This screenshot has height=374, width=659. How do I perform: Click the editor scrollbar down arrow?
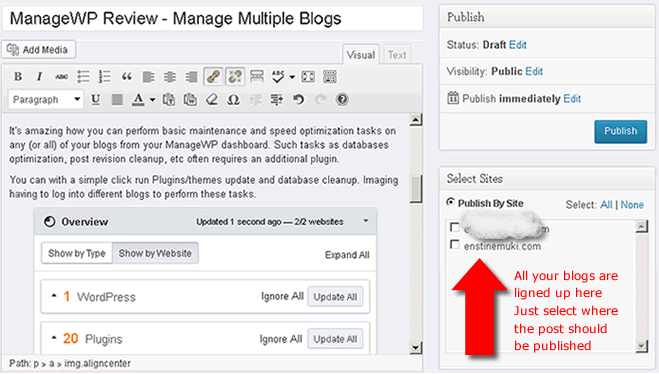pos(416,347)
